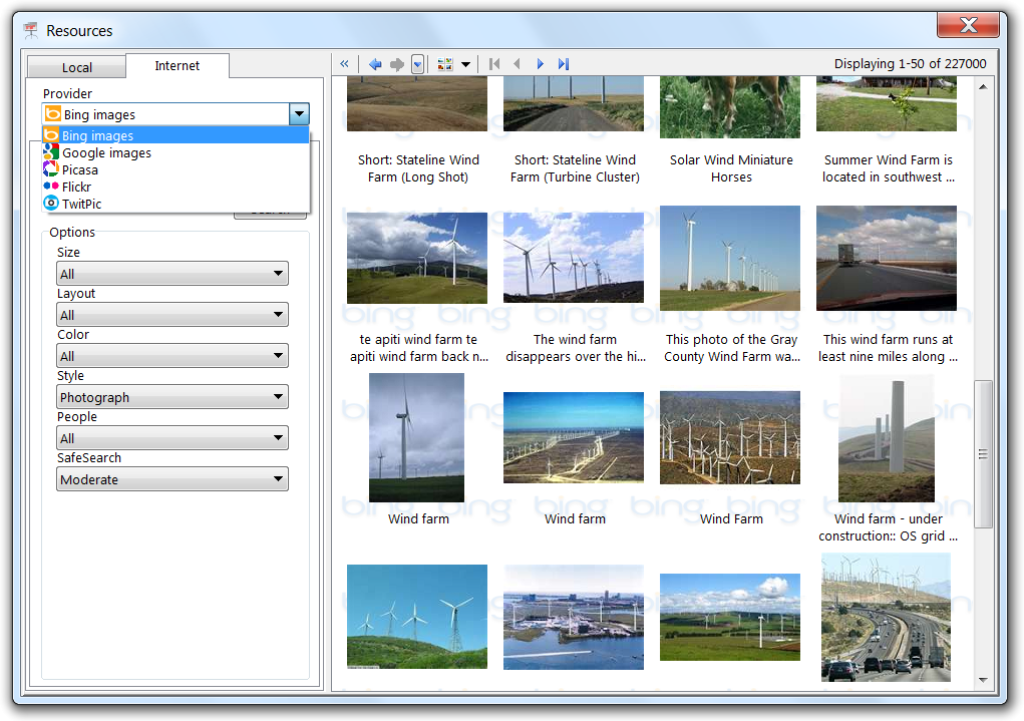Collapse the side panel with double-chevron icon
This screenshot has width=1024, height=721.
(344, 64)
